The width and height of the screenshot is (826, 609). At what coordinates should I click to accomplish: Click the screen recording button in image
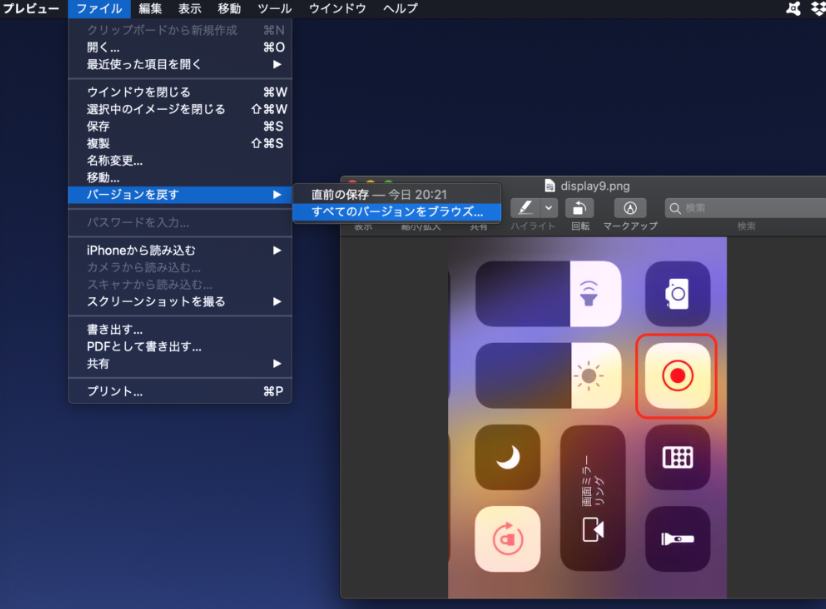pyautogui.click(x=677, y=376)
